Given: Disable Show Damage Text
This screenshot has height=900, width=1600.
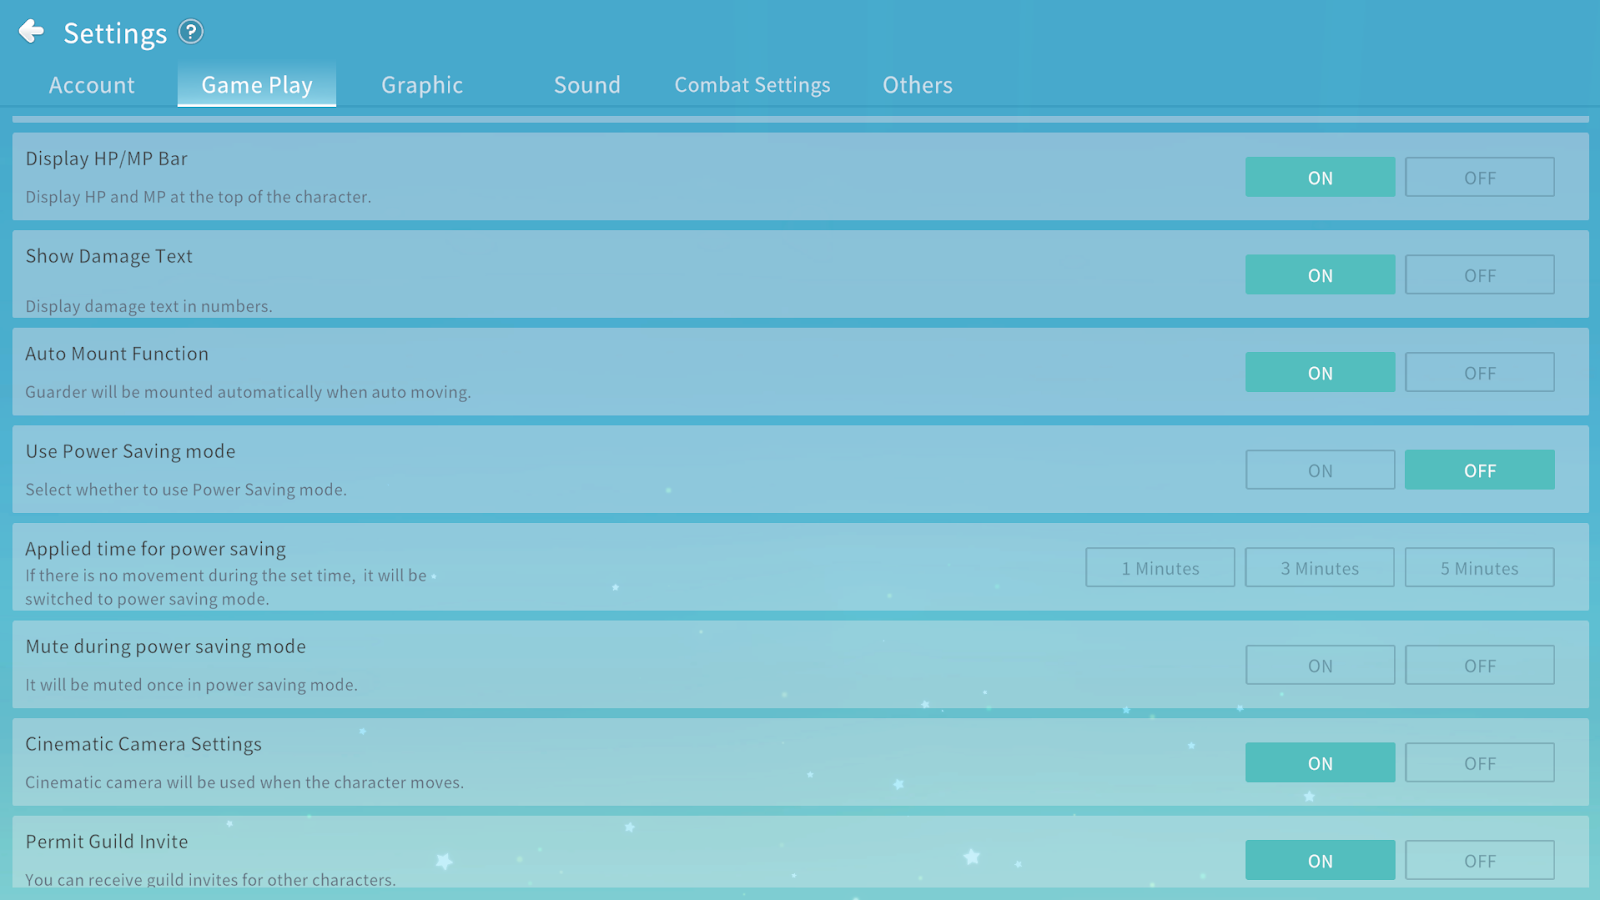Looking at the screenshot, I should [1479, 275].
